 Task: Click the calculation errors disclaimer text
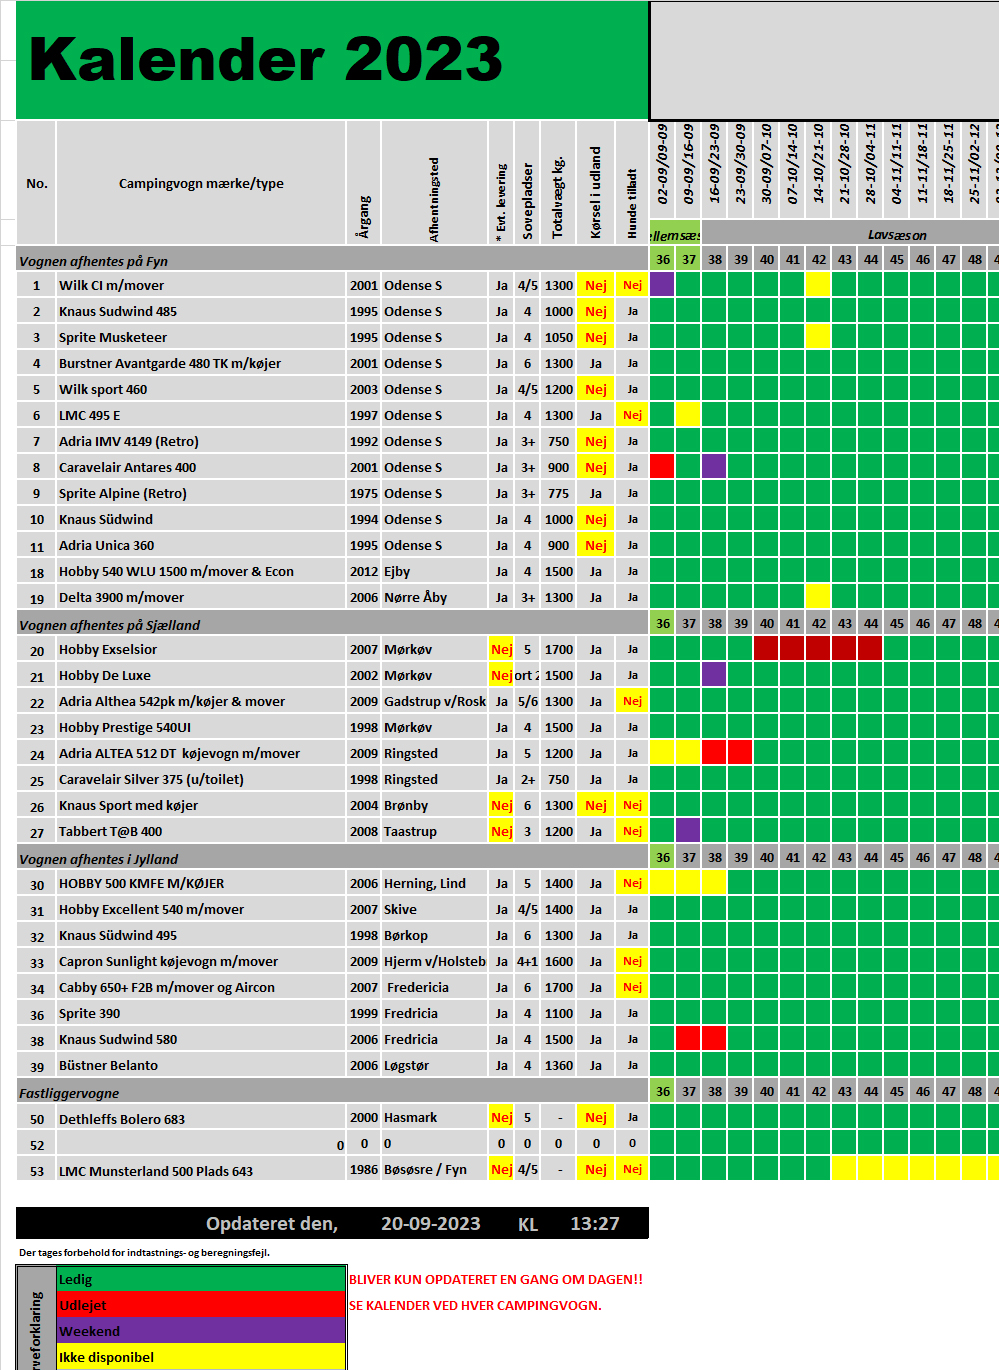144,1252
